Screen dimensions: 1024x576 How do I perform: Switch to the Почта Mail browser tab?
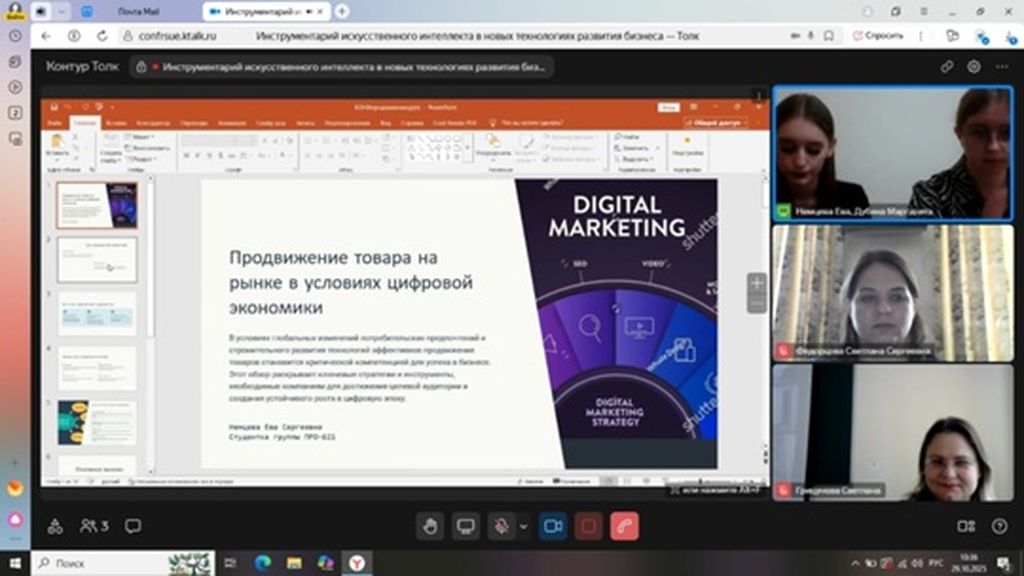coord(142,11)
